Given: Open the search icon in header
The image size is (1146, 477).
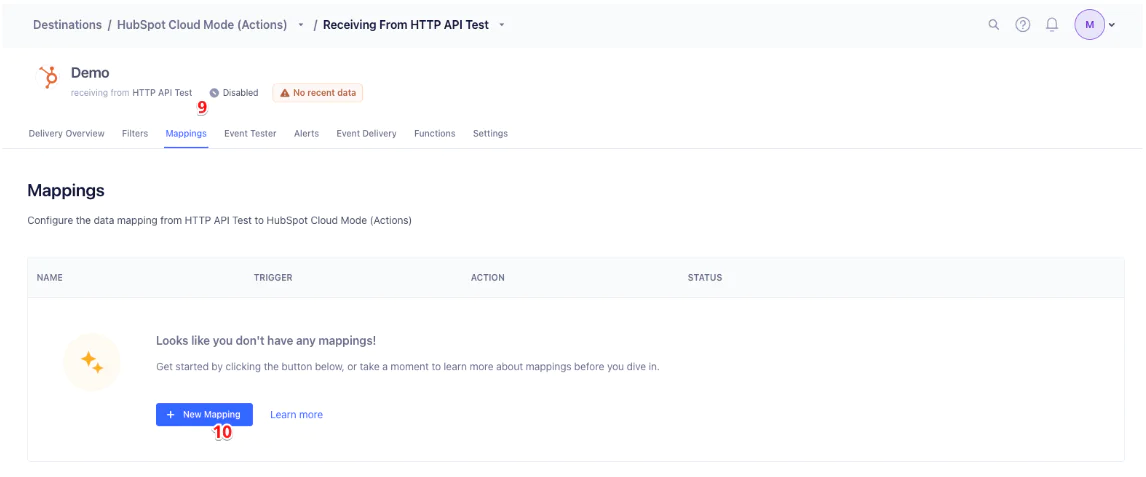Looking at the screenshot, I should tap(993, 24).
